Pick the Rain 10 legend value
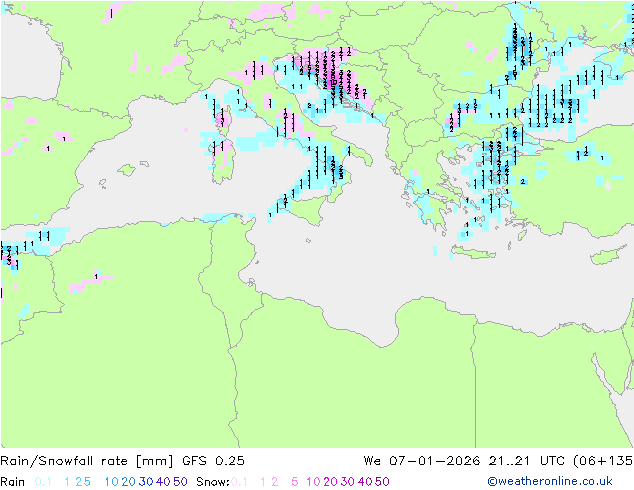 pos(112,482)
